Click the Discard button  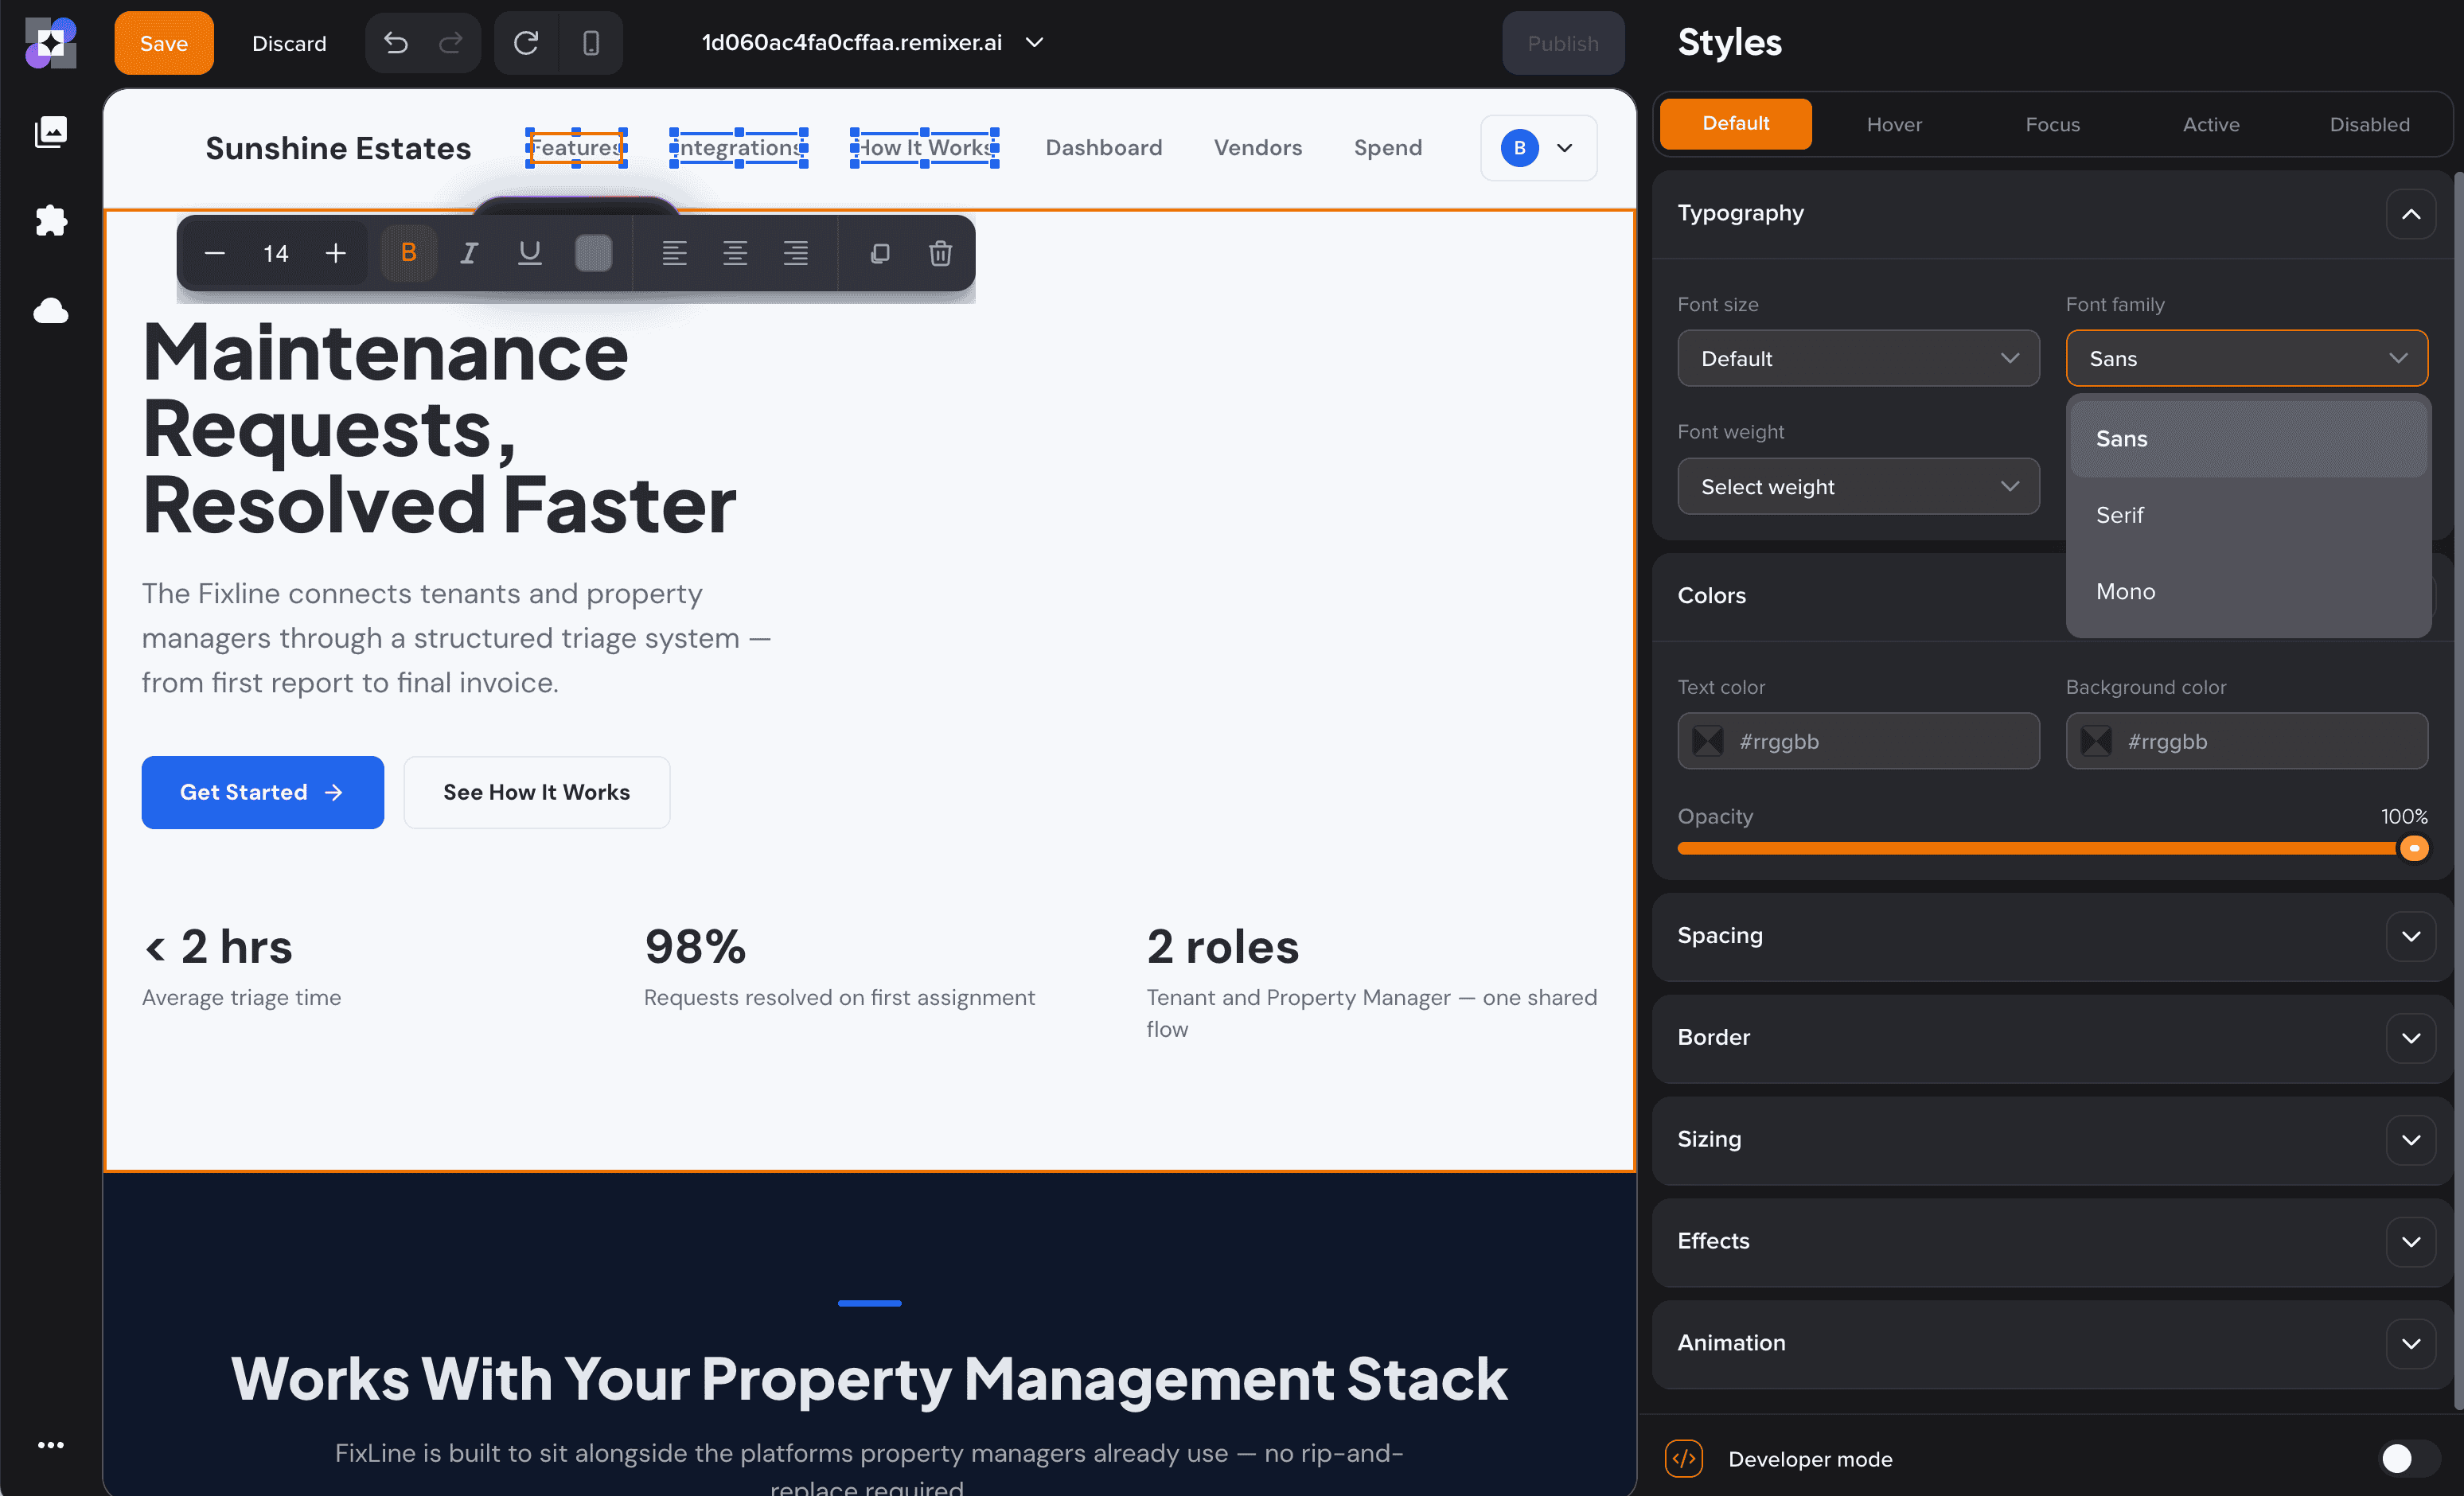[x=289, y=43]
